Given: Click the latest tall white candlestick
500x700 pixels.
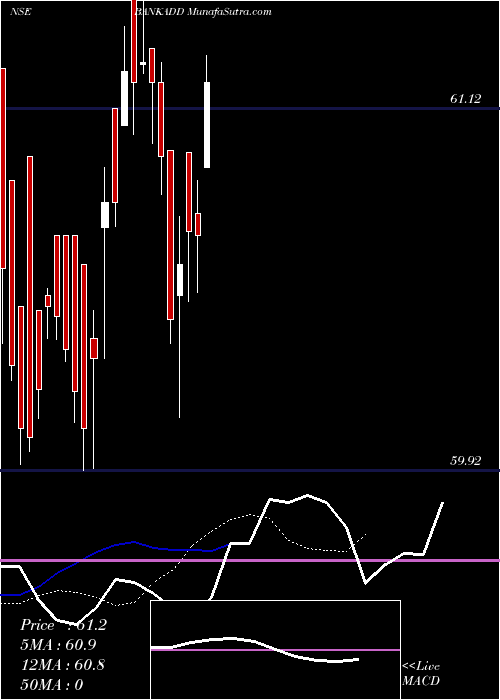Looking at the screenshot, I should click(207, 125).
